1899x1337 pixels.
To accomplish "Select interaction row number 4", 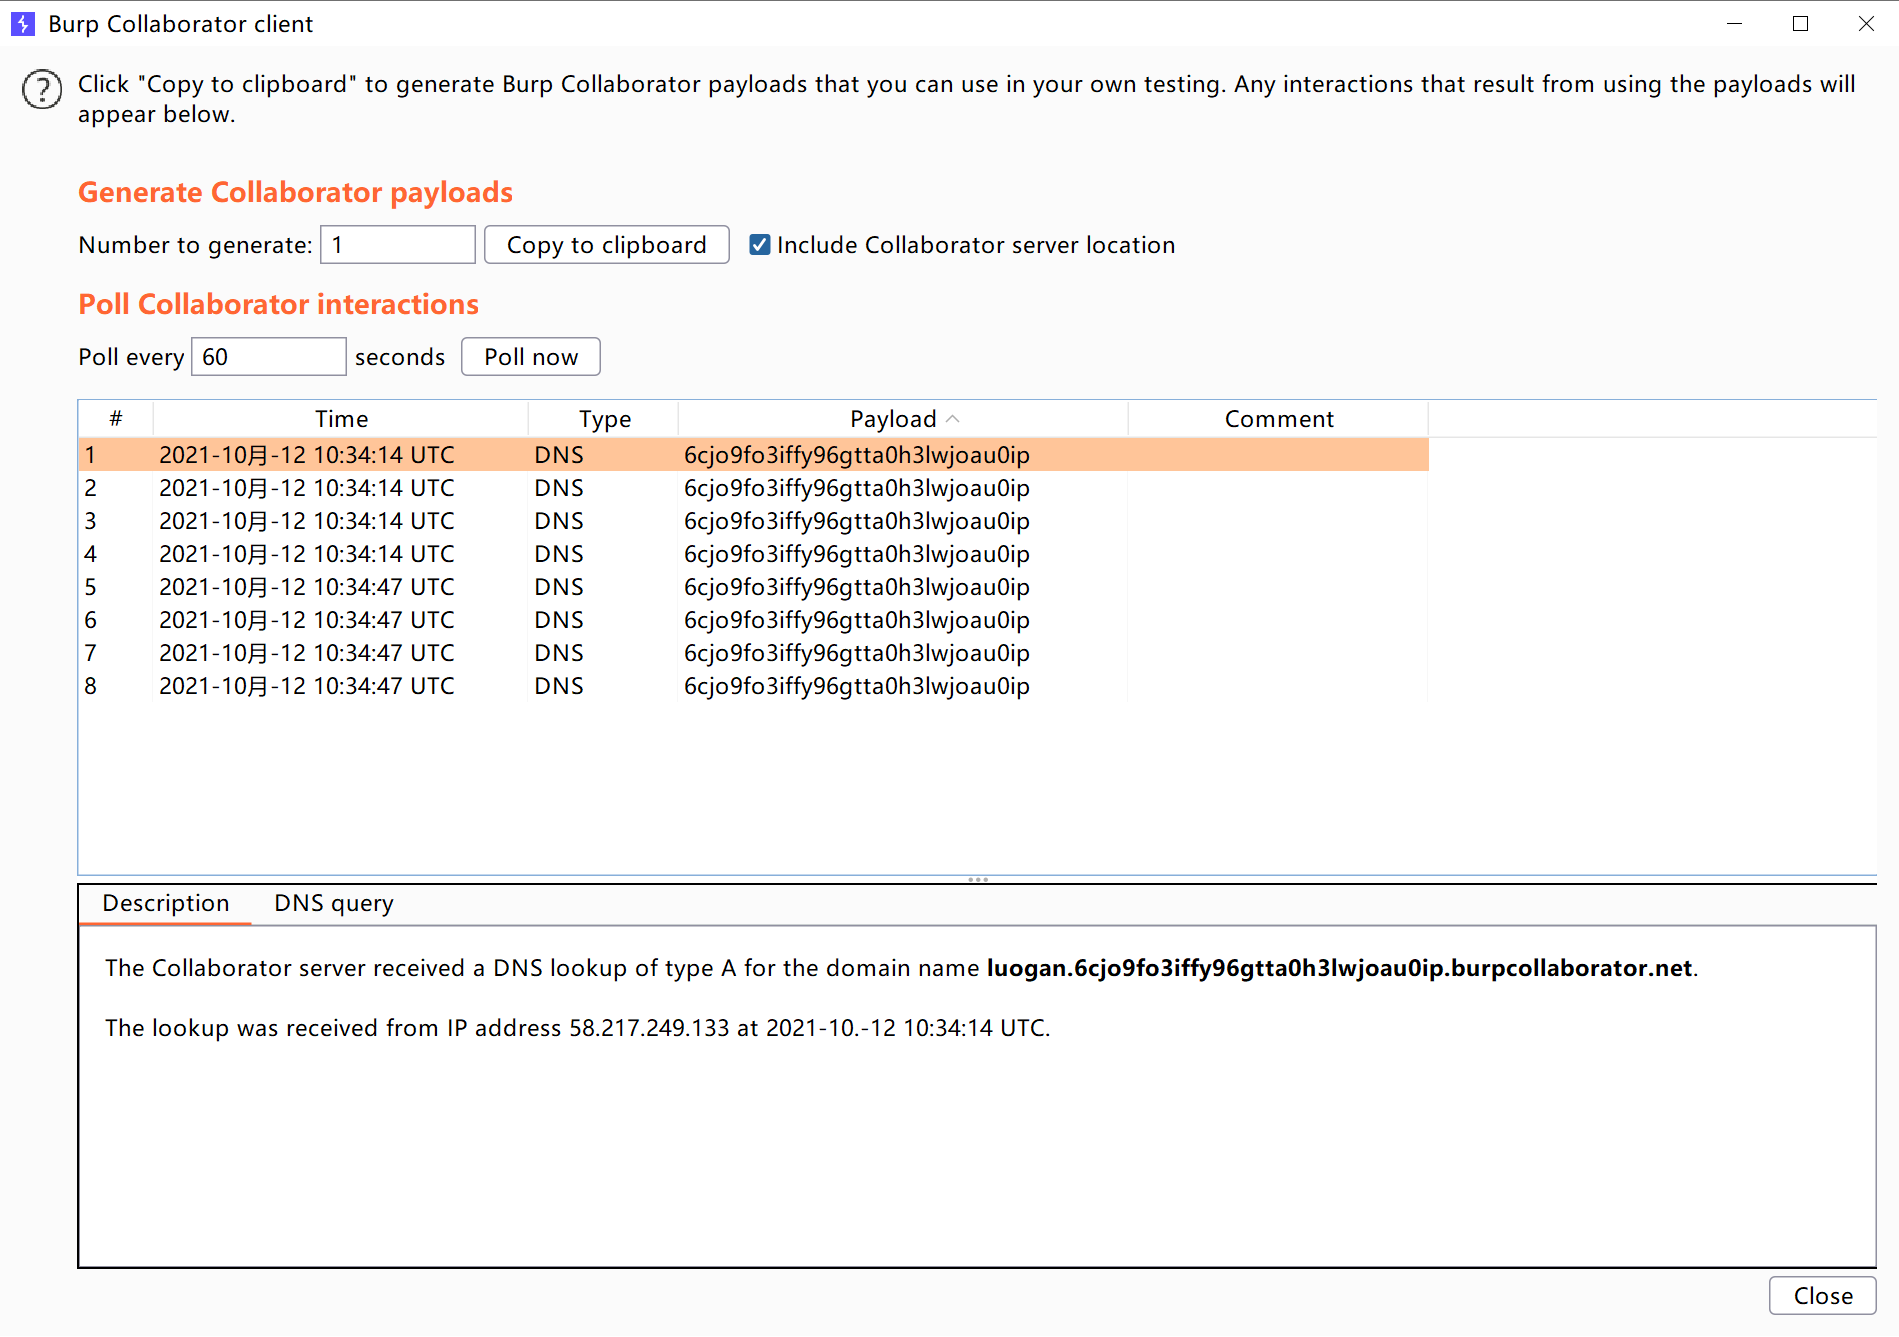I will click(x=754, y=554).
